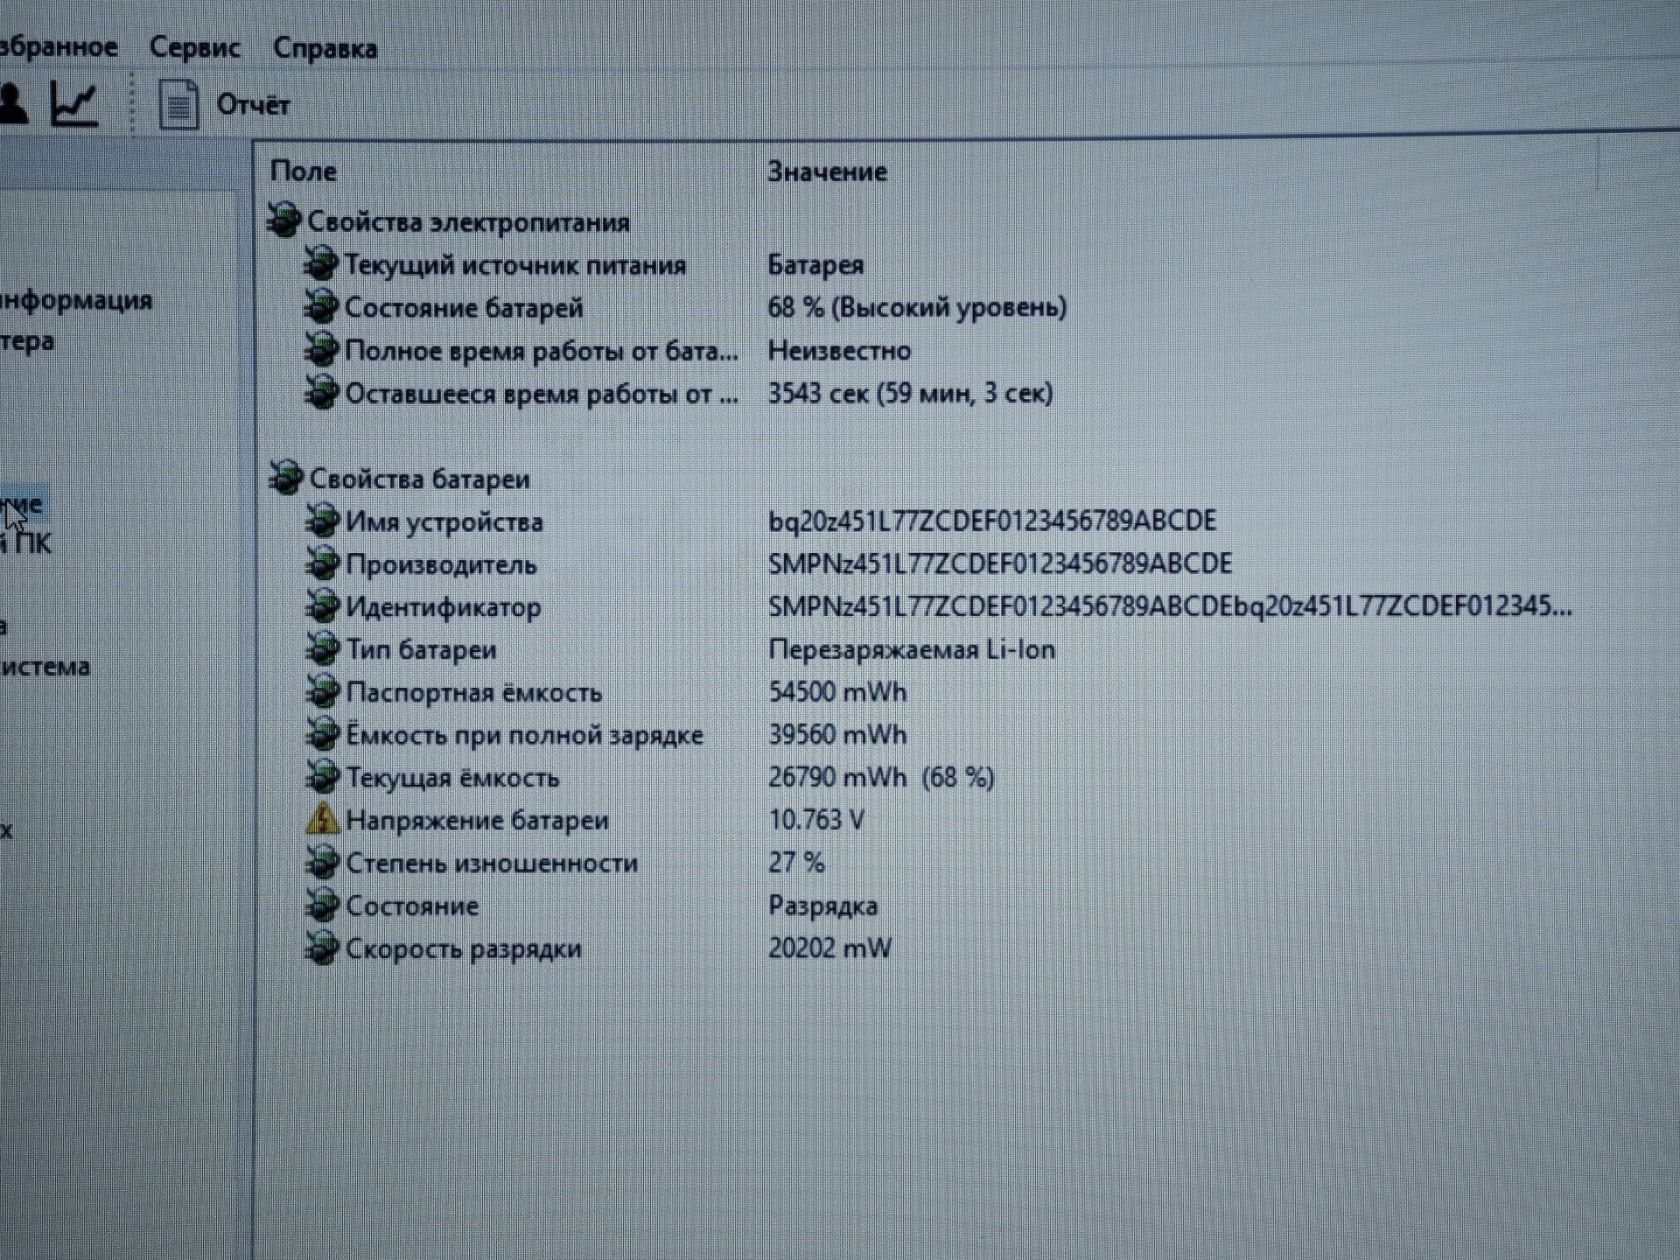Click the Оставшееся время работы row icon

point(321,393)
